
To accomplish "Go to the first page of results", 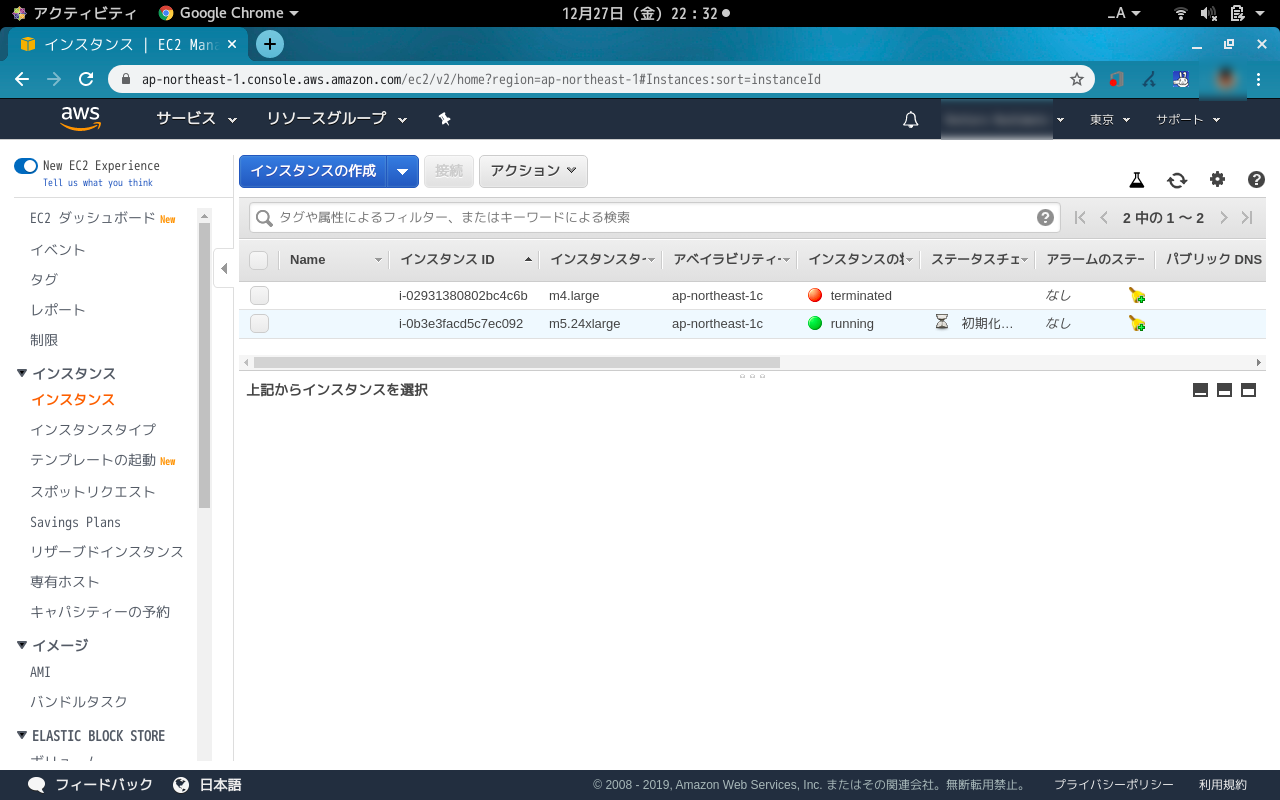I will (1080, 217).
